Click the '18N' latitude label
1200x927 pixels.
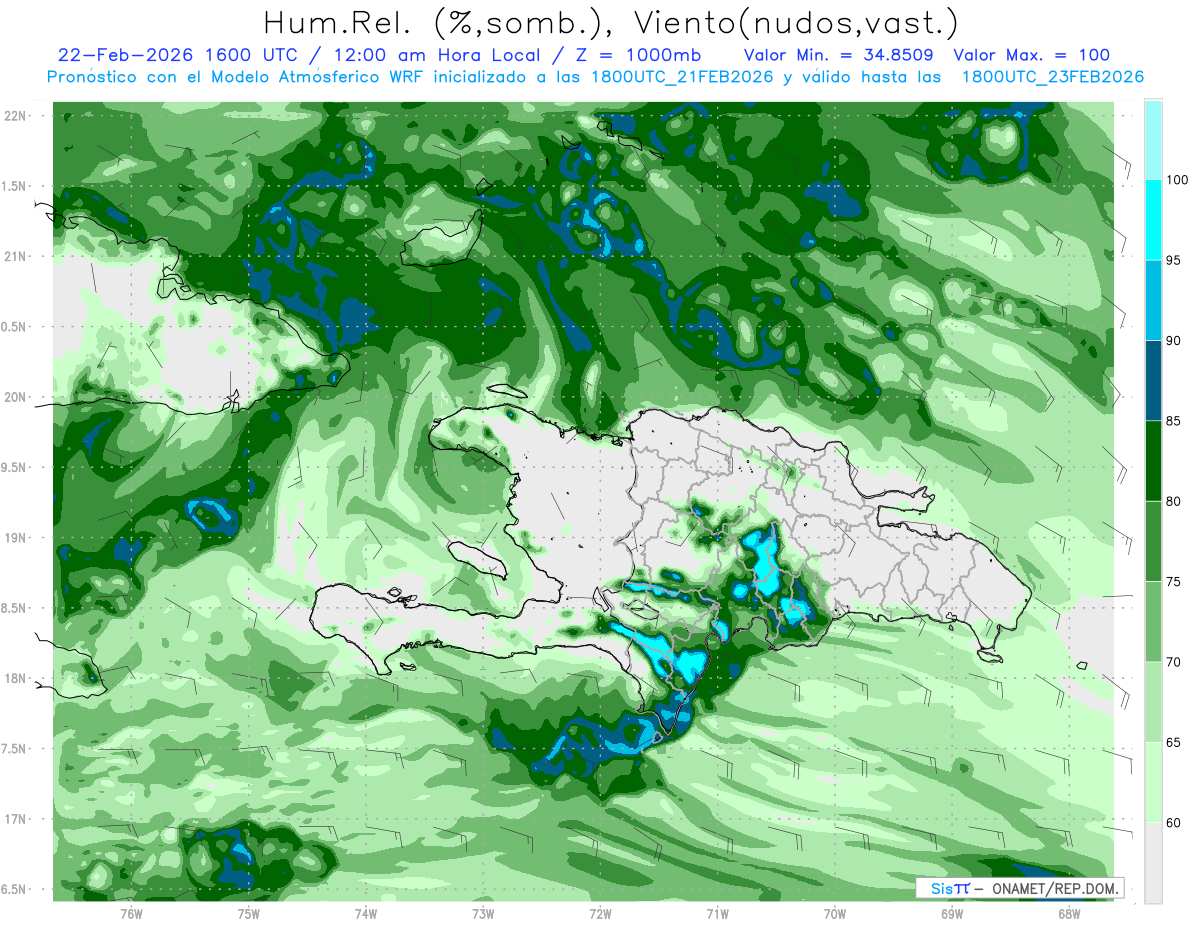tap(15, 678)
